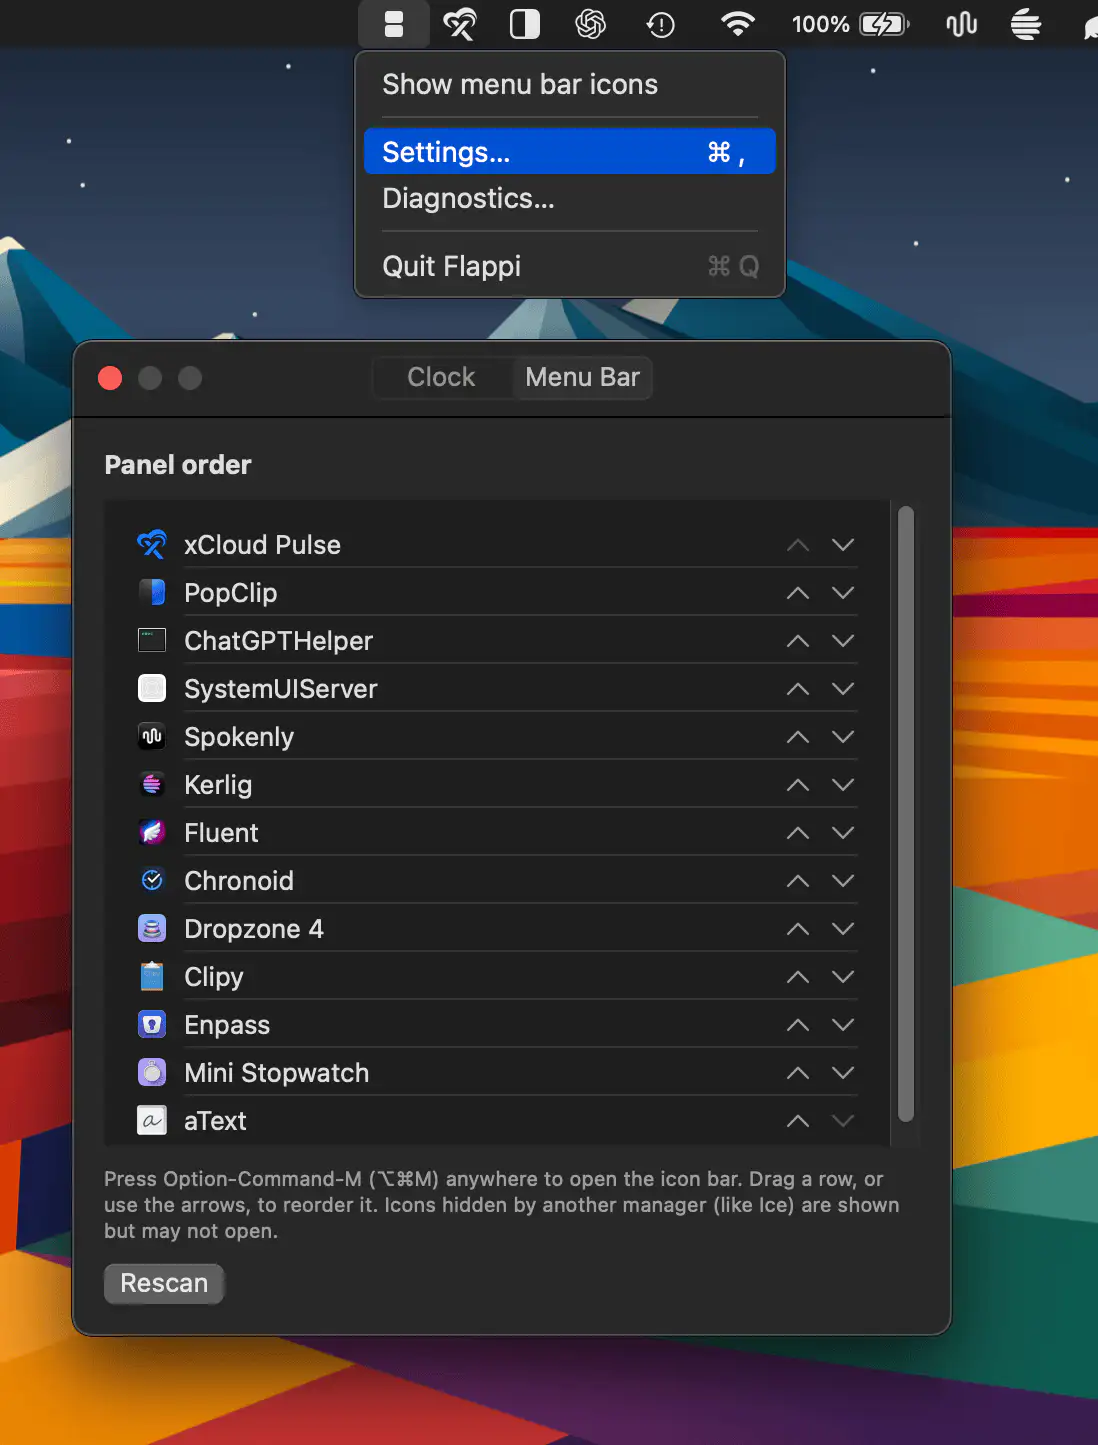Viewport: 1098px width, 1445px height.
Task: Click the xCloud Pulse menu bar icon
Action: (x=460, y=24)
